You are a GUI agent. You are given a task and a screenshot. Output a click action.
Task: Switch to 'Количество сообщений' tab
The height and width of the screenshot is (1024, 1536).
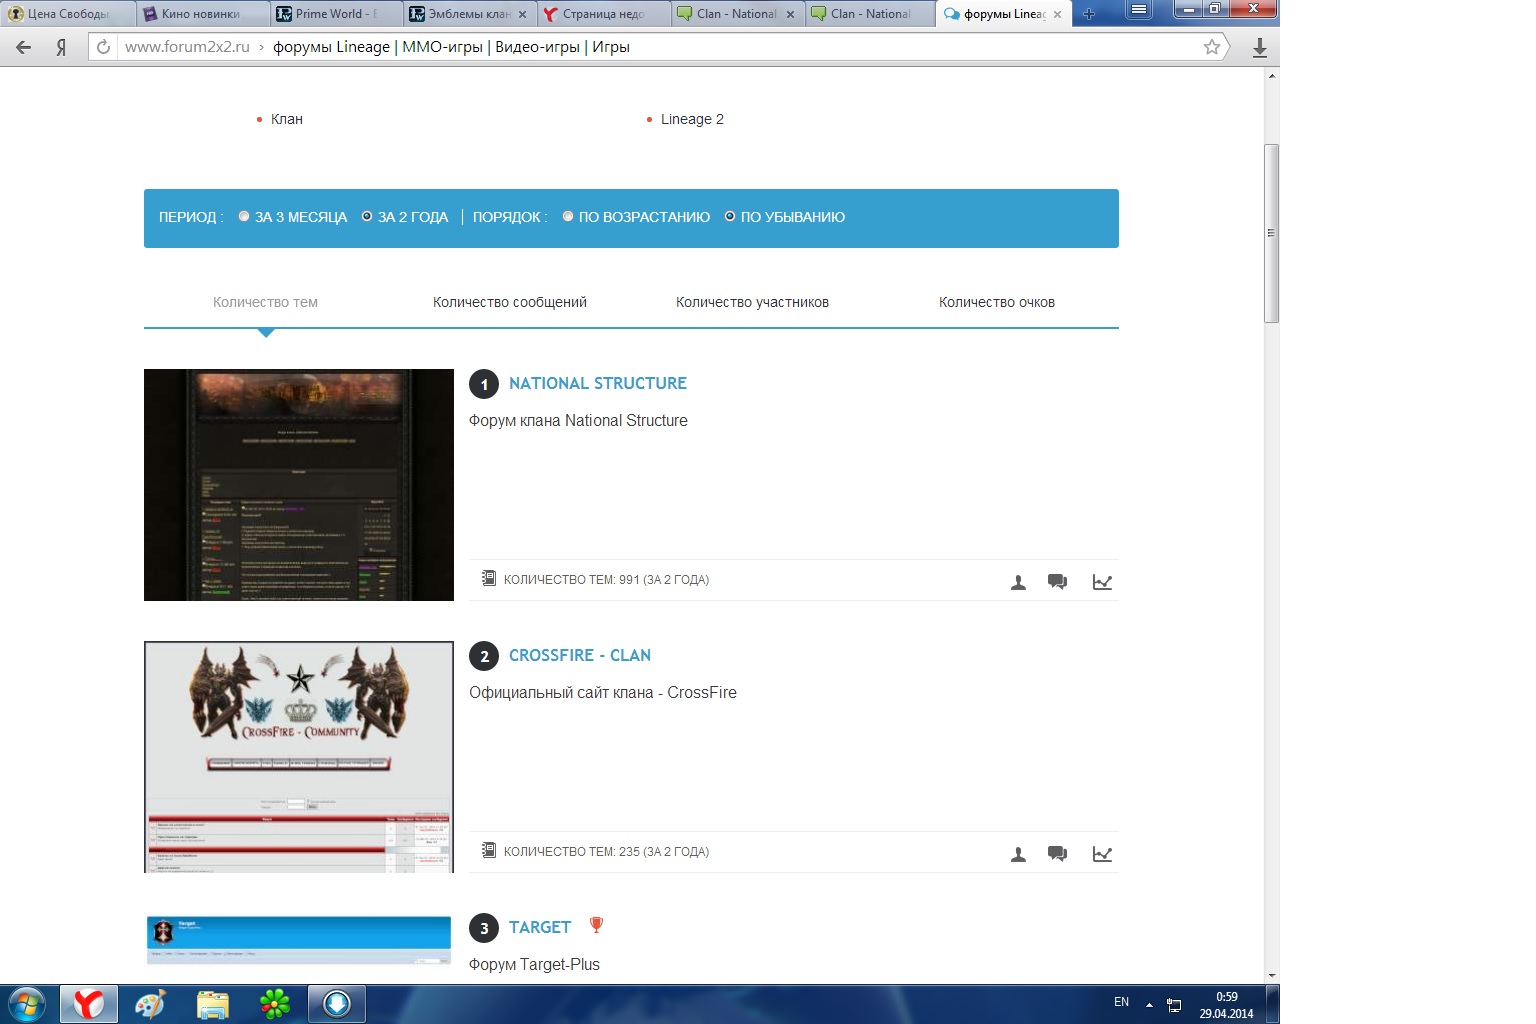(x=510, y=302)
